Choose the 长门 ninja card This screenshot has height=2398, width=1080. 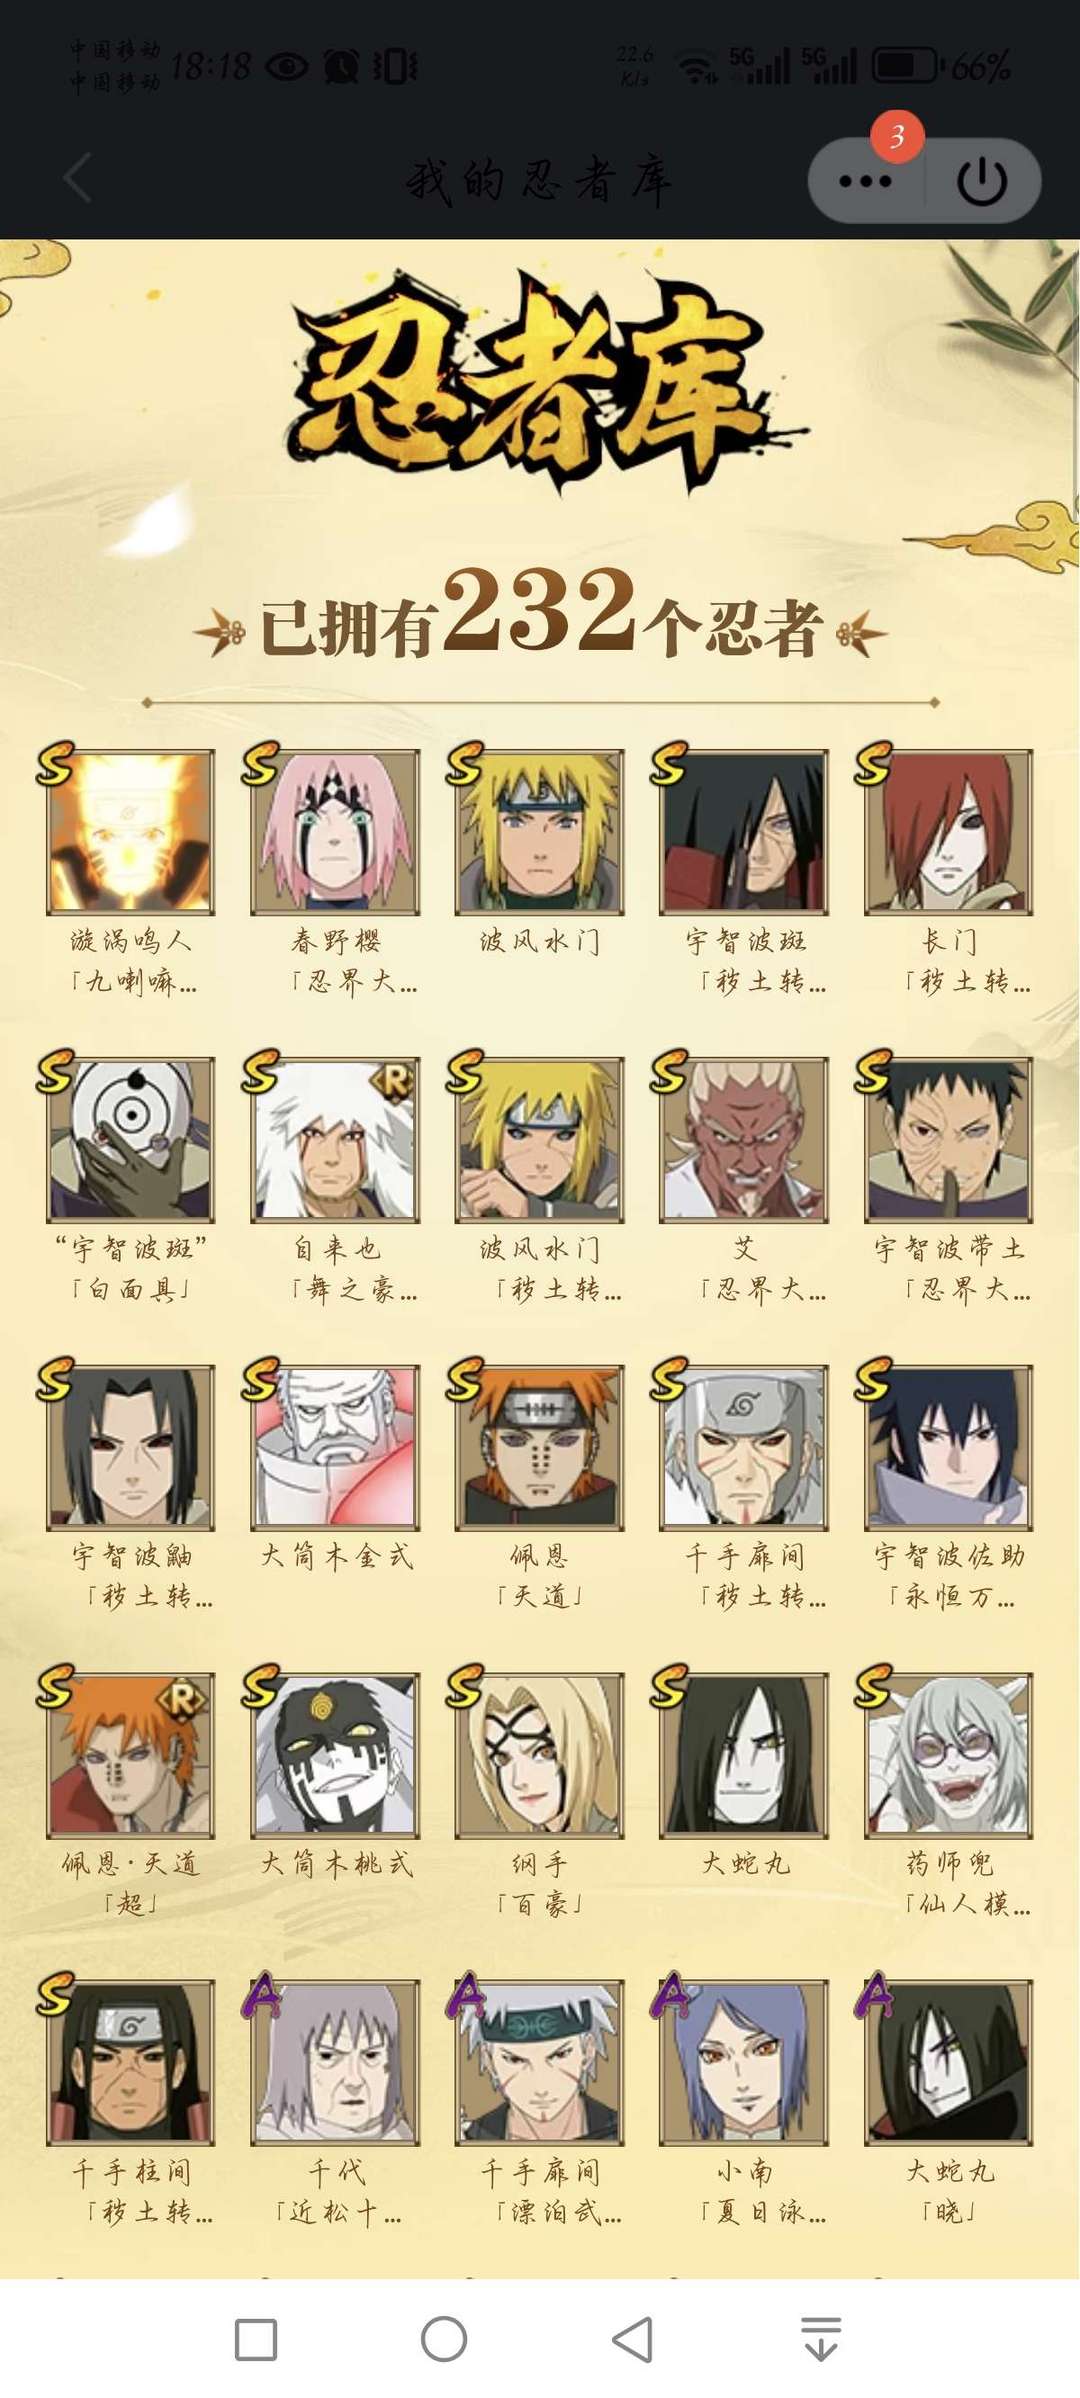point(948,831)
